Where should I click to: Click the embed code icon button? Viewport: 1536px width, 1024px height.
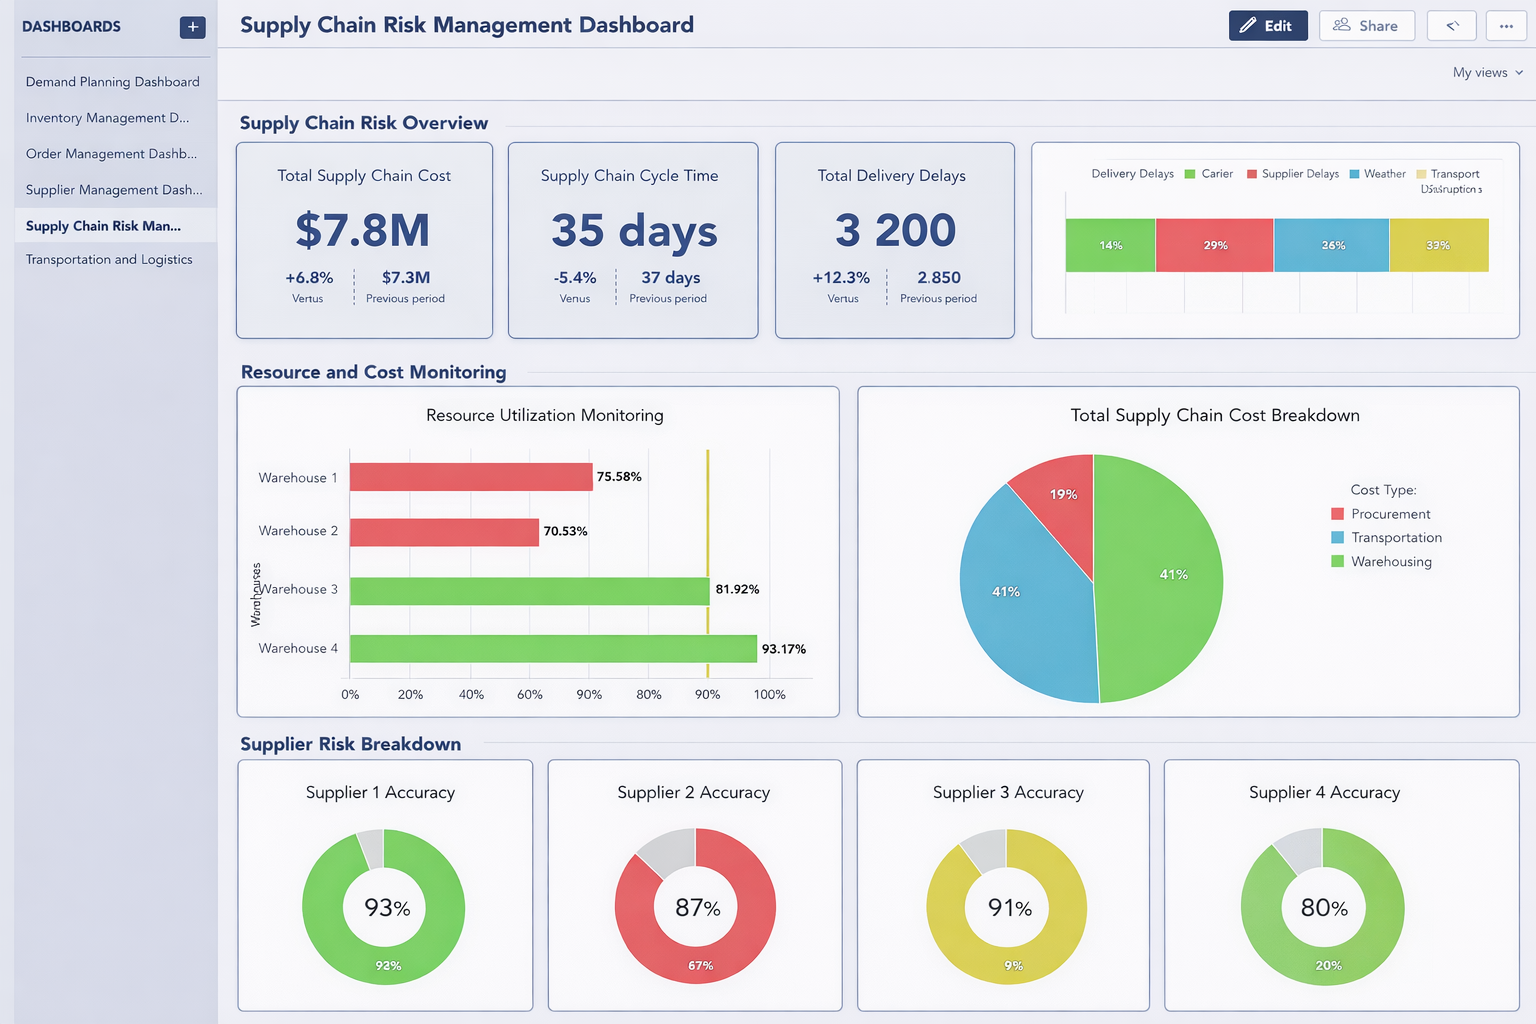1451,26
